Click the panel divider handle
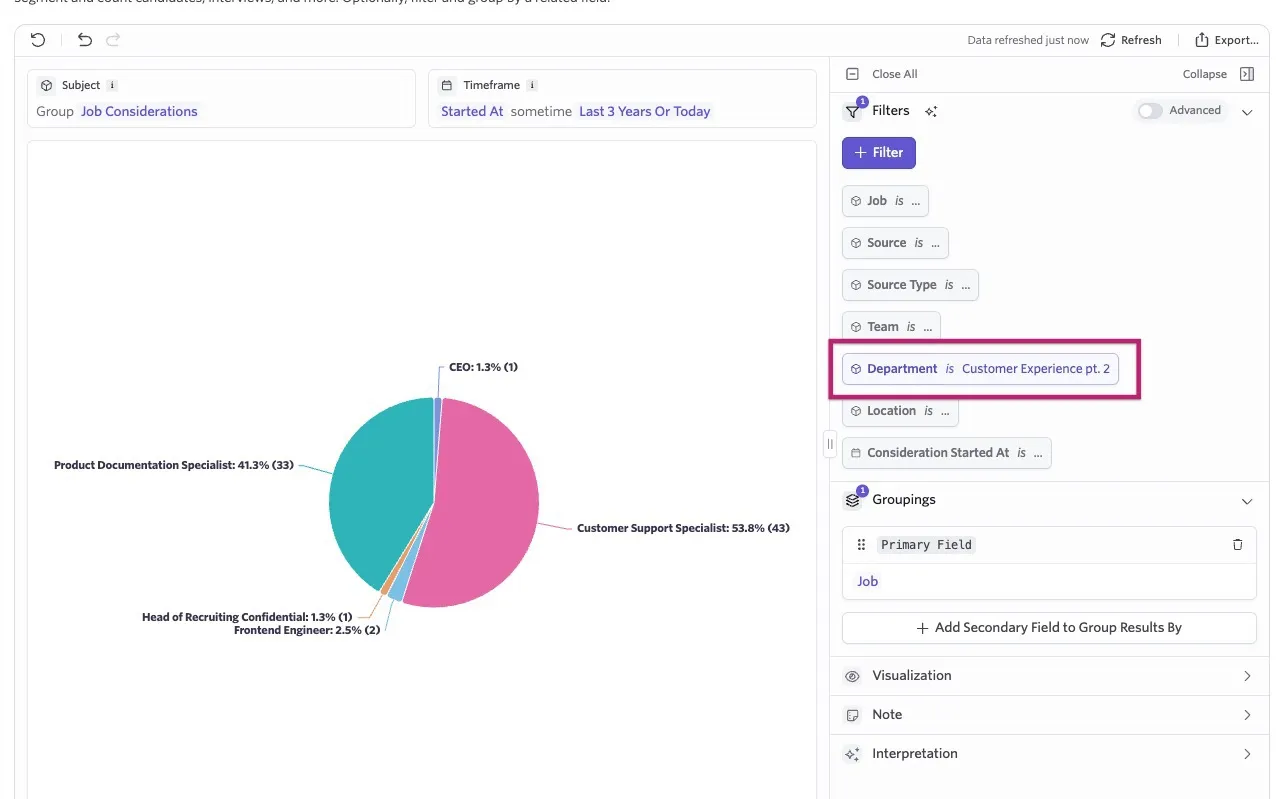The width and height of the screenshot is (1276, 799). pos(830,444)
